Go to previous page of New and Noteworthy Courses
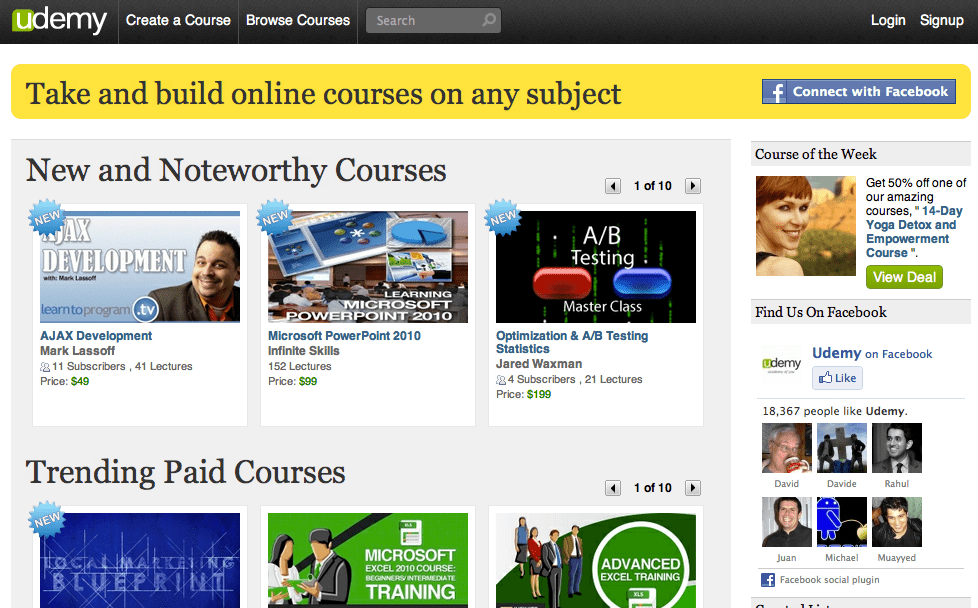Viewport: 978px width, 608px height. (613, 186)
